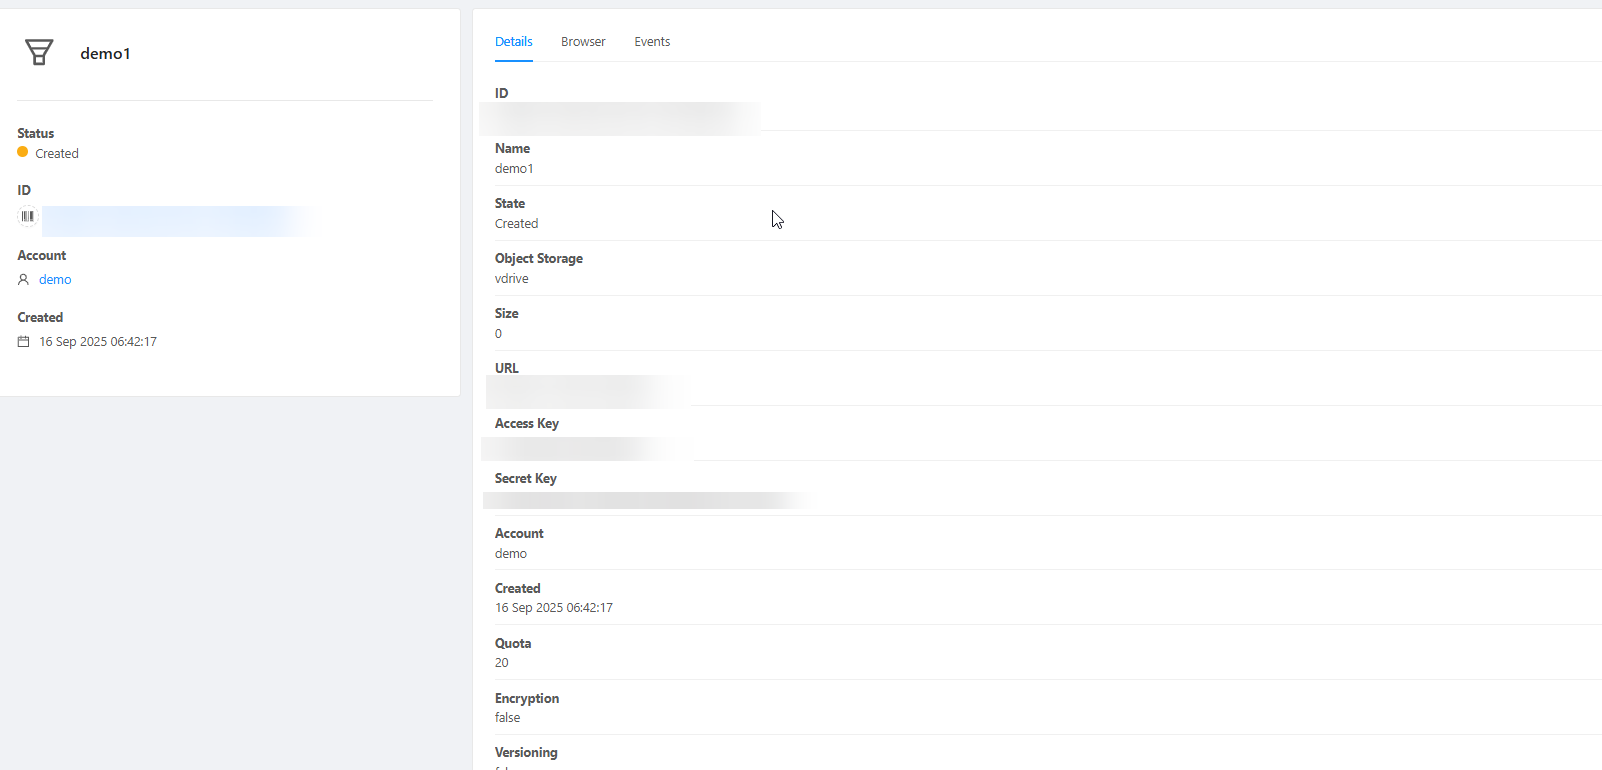
Task: Click the bucket icon beside demo1 title
Action: (39, 52)
